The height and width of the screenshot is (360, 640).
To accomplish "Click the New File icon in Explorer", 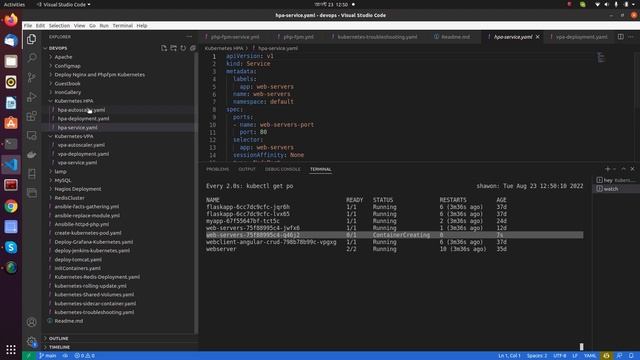I will [x=164, y=48].
